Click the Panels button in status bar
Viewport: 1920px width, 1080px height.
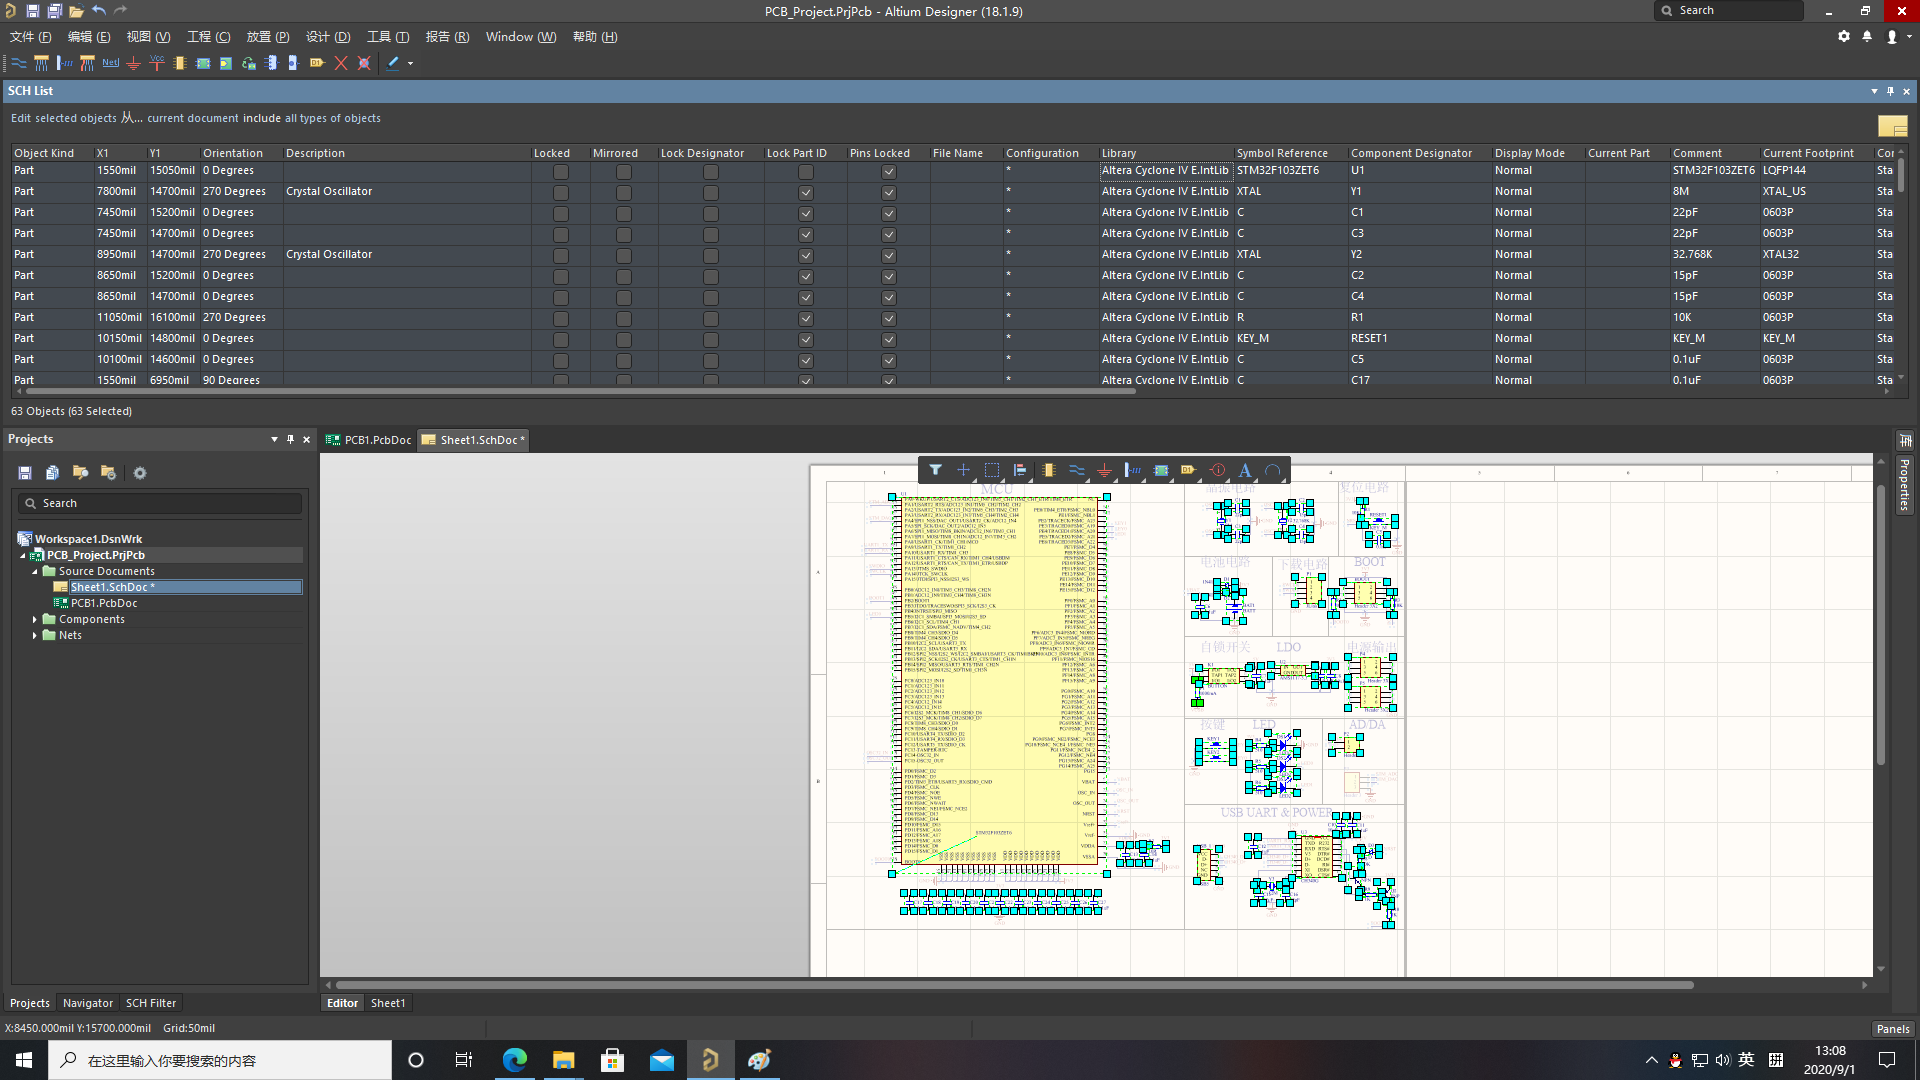coord(1892,1028)
